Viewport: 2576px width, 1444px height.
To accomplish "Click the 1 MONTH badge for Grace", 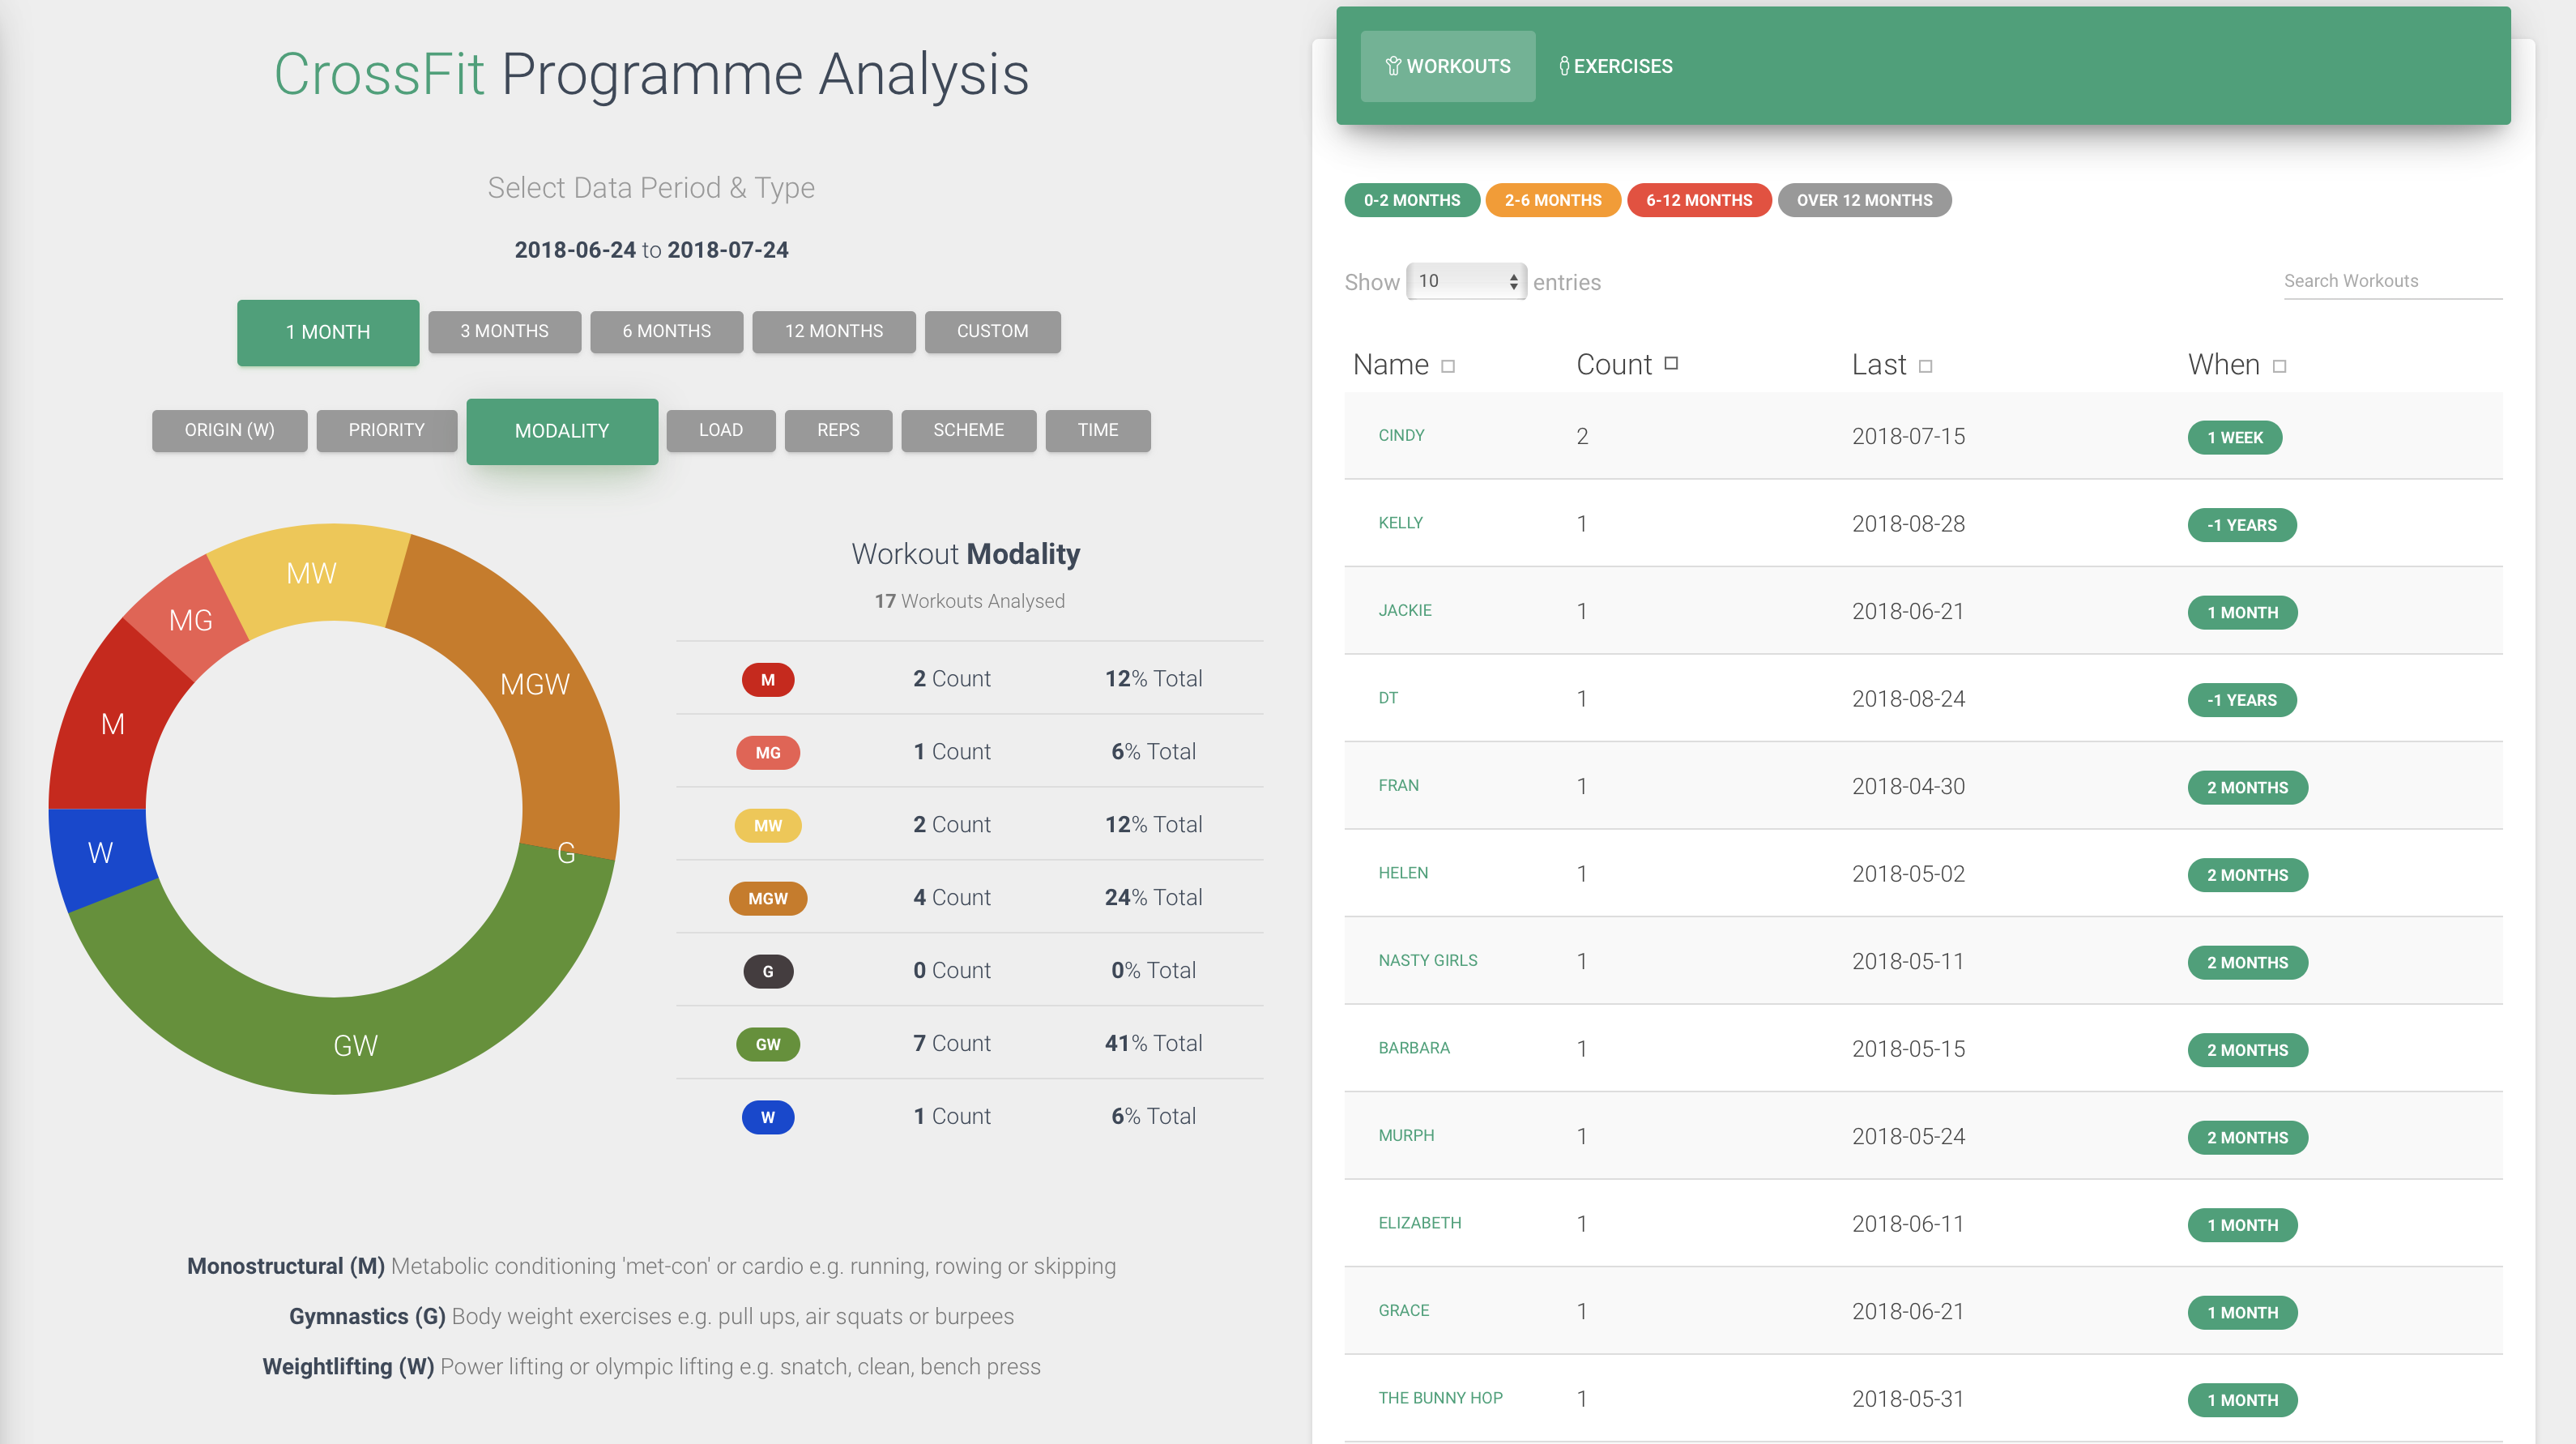I will [x=2242, y=1313].
